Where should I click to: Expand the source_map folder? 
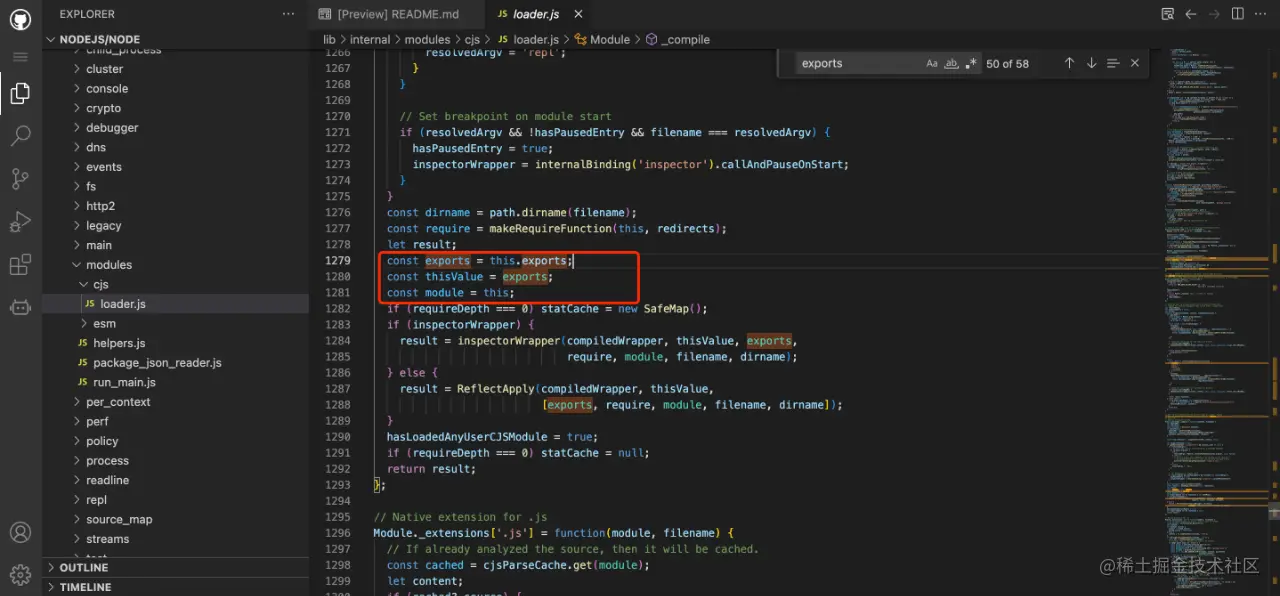click(175, 520)
